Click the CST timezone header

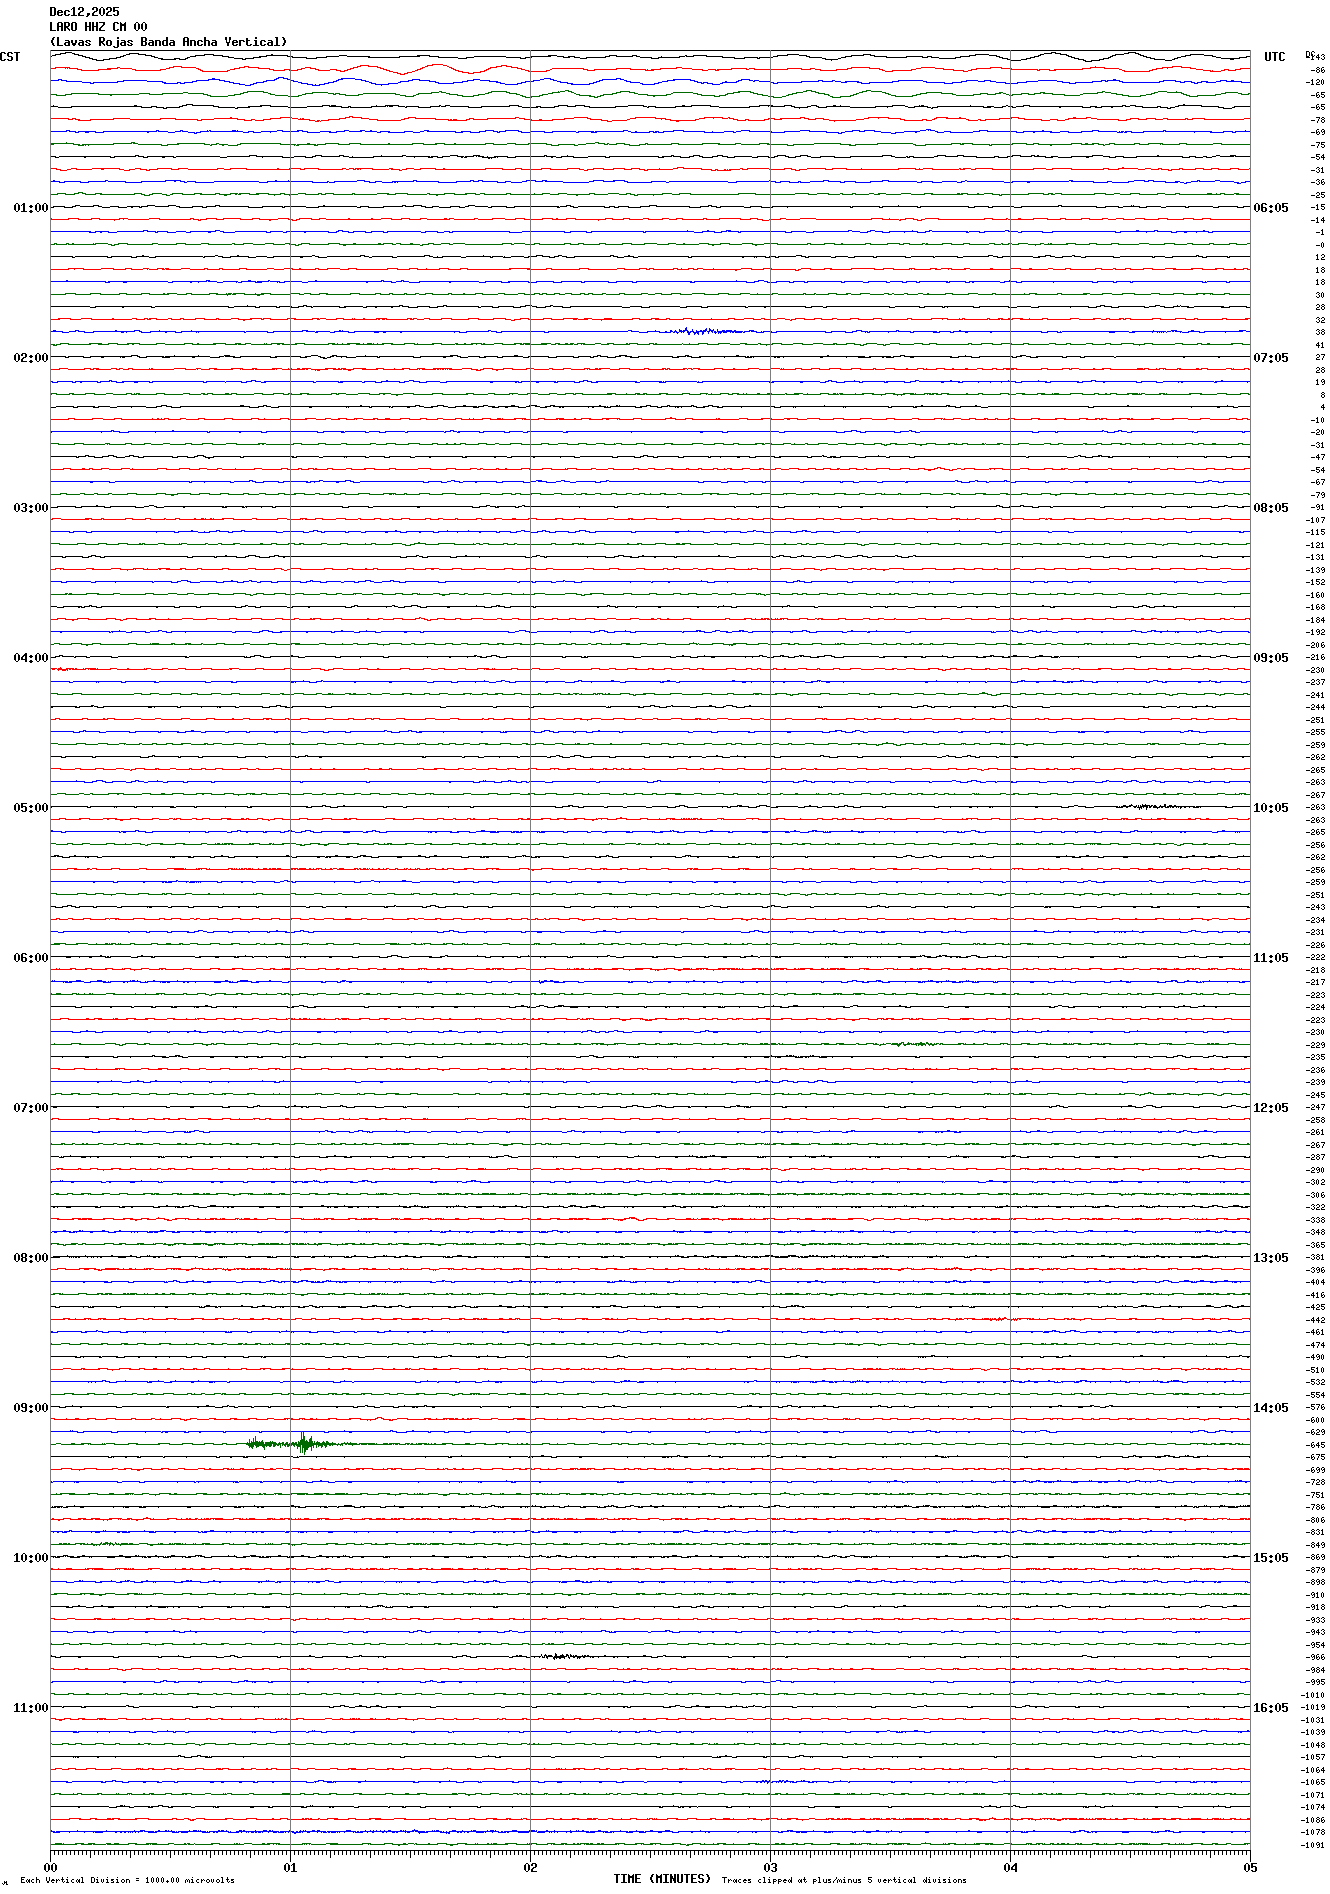[10, 57]
